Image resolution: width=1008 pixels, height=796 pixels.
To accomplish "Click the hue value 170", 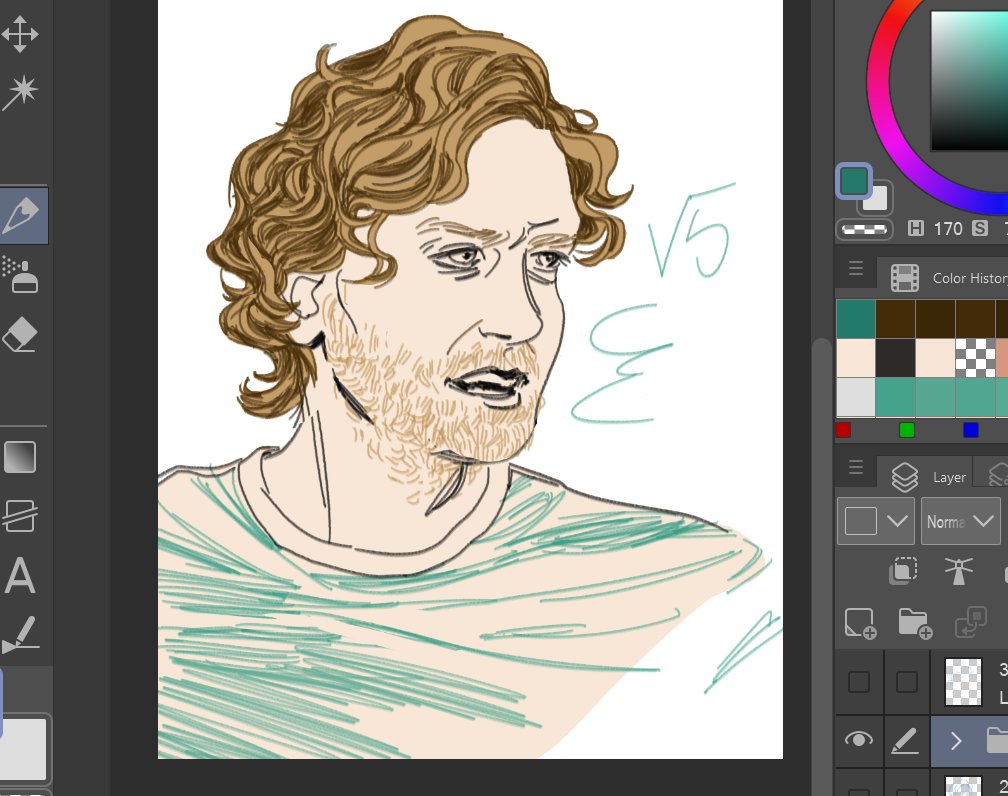I will click(948, 228).
